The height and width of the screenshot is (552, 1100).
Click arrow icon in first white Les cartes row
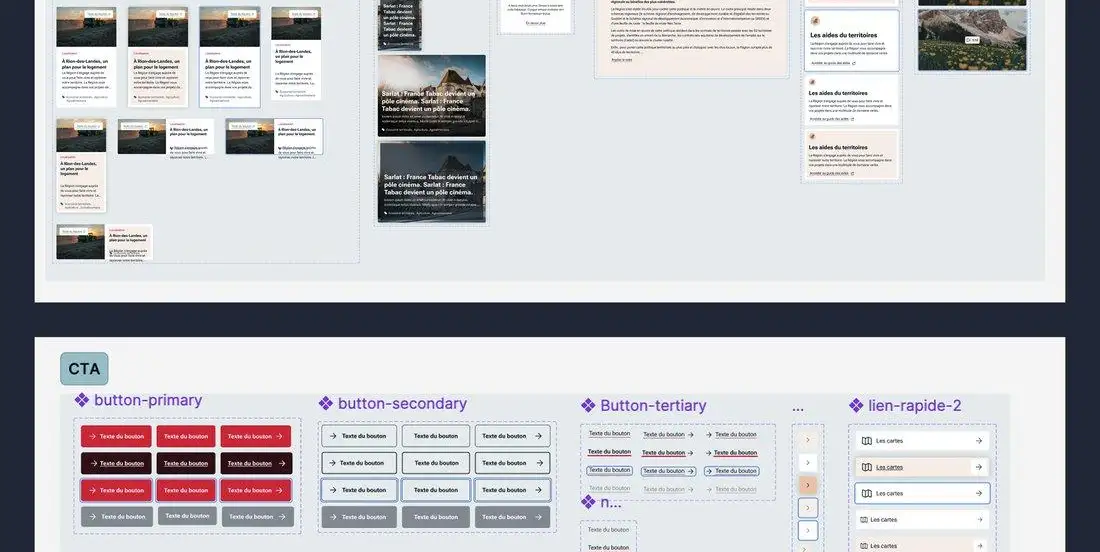click(x=979, y=441)
